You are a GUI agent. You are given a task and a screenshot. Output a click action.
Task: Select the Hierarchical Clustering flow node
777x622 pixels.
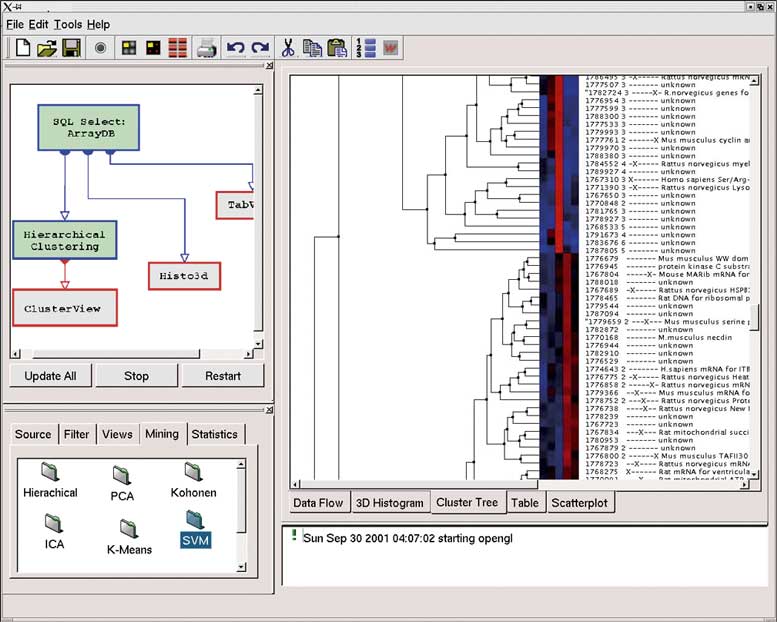point(64,241)
